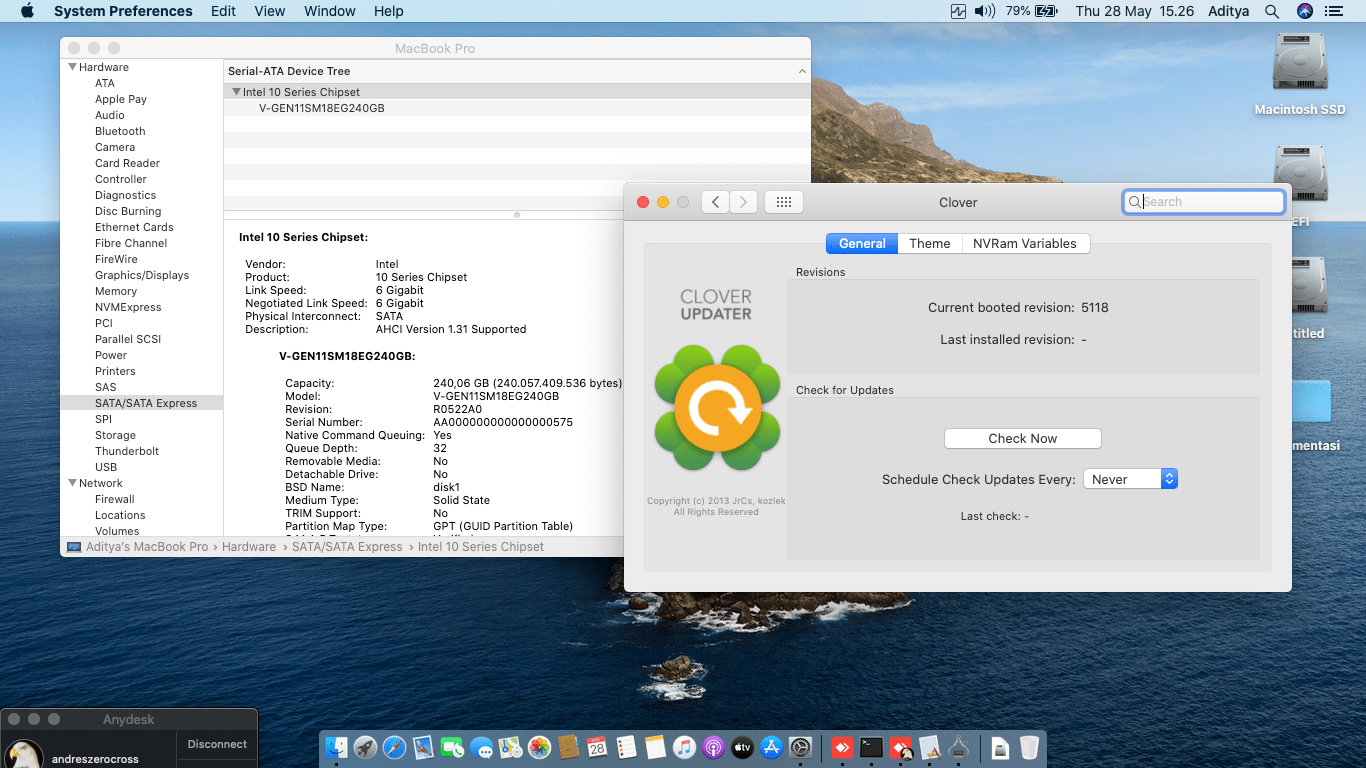Collapse the Network section in sidebar
This screenshot has height=768, width=1366.
click(x=73, y=483)
